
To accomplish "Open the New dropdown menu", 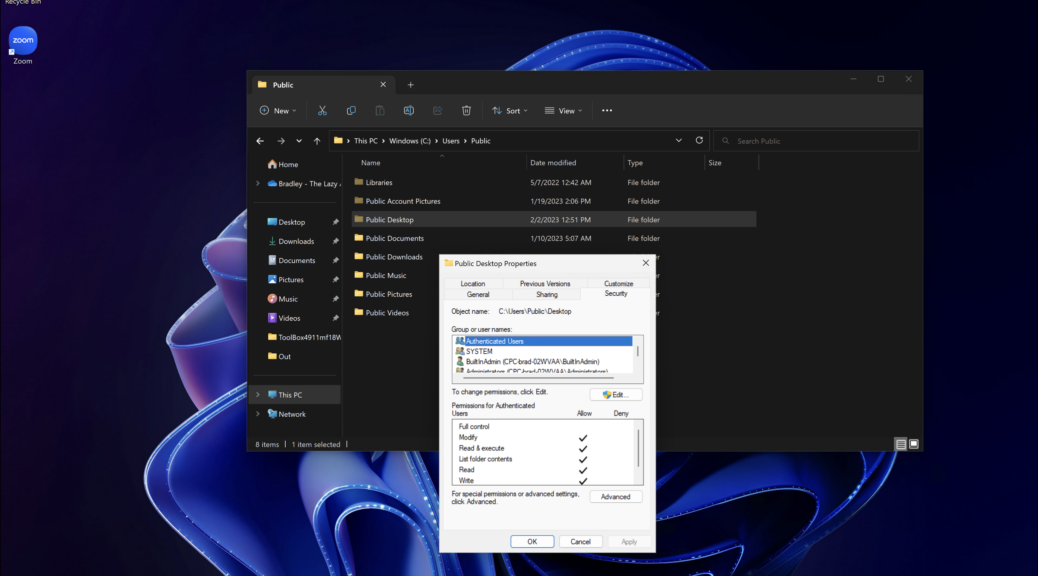I will (278, 111).
